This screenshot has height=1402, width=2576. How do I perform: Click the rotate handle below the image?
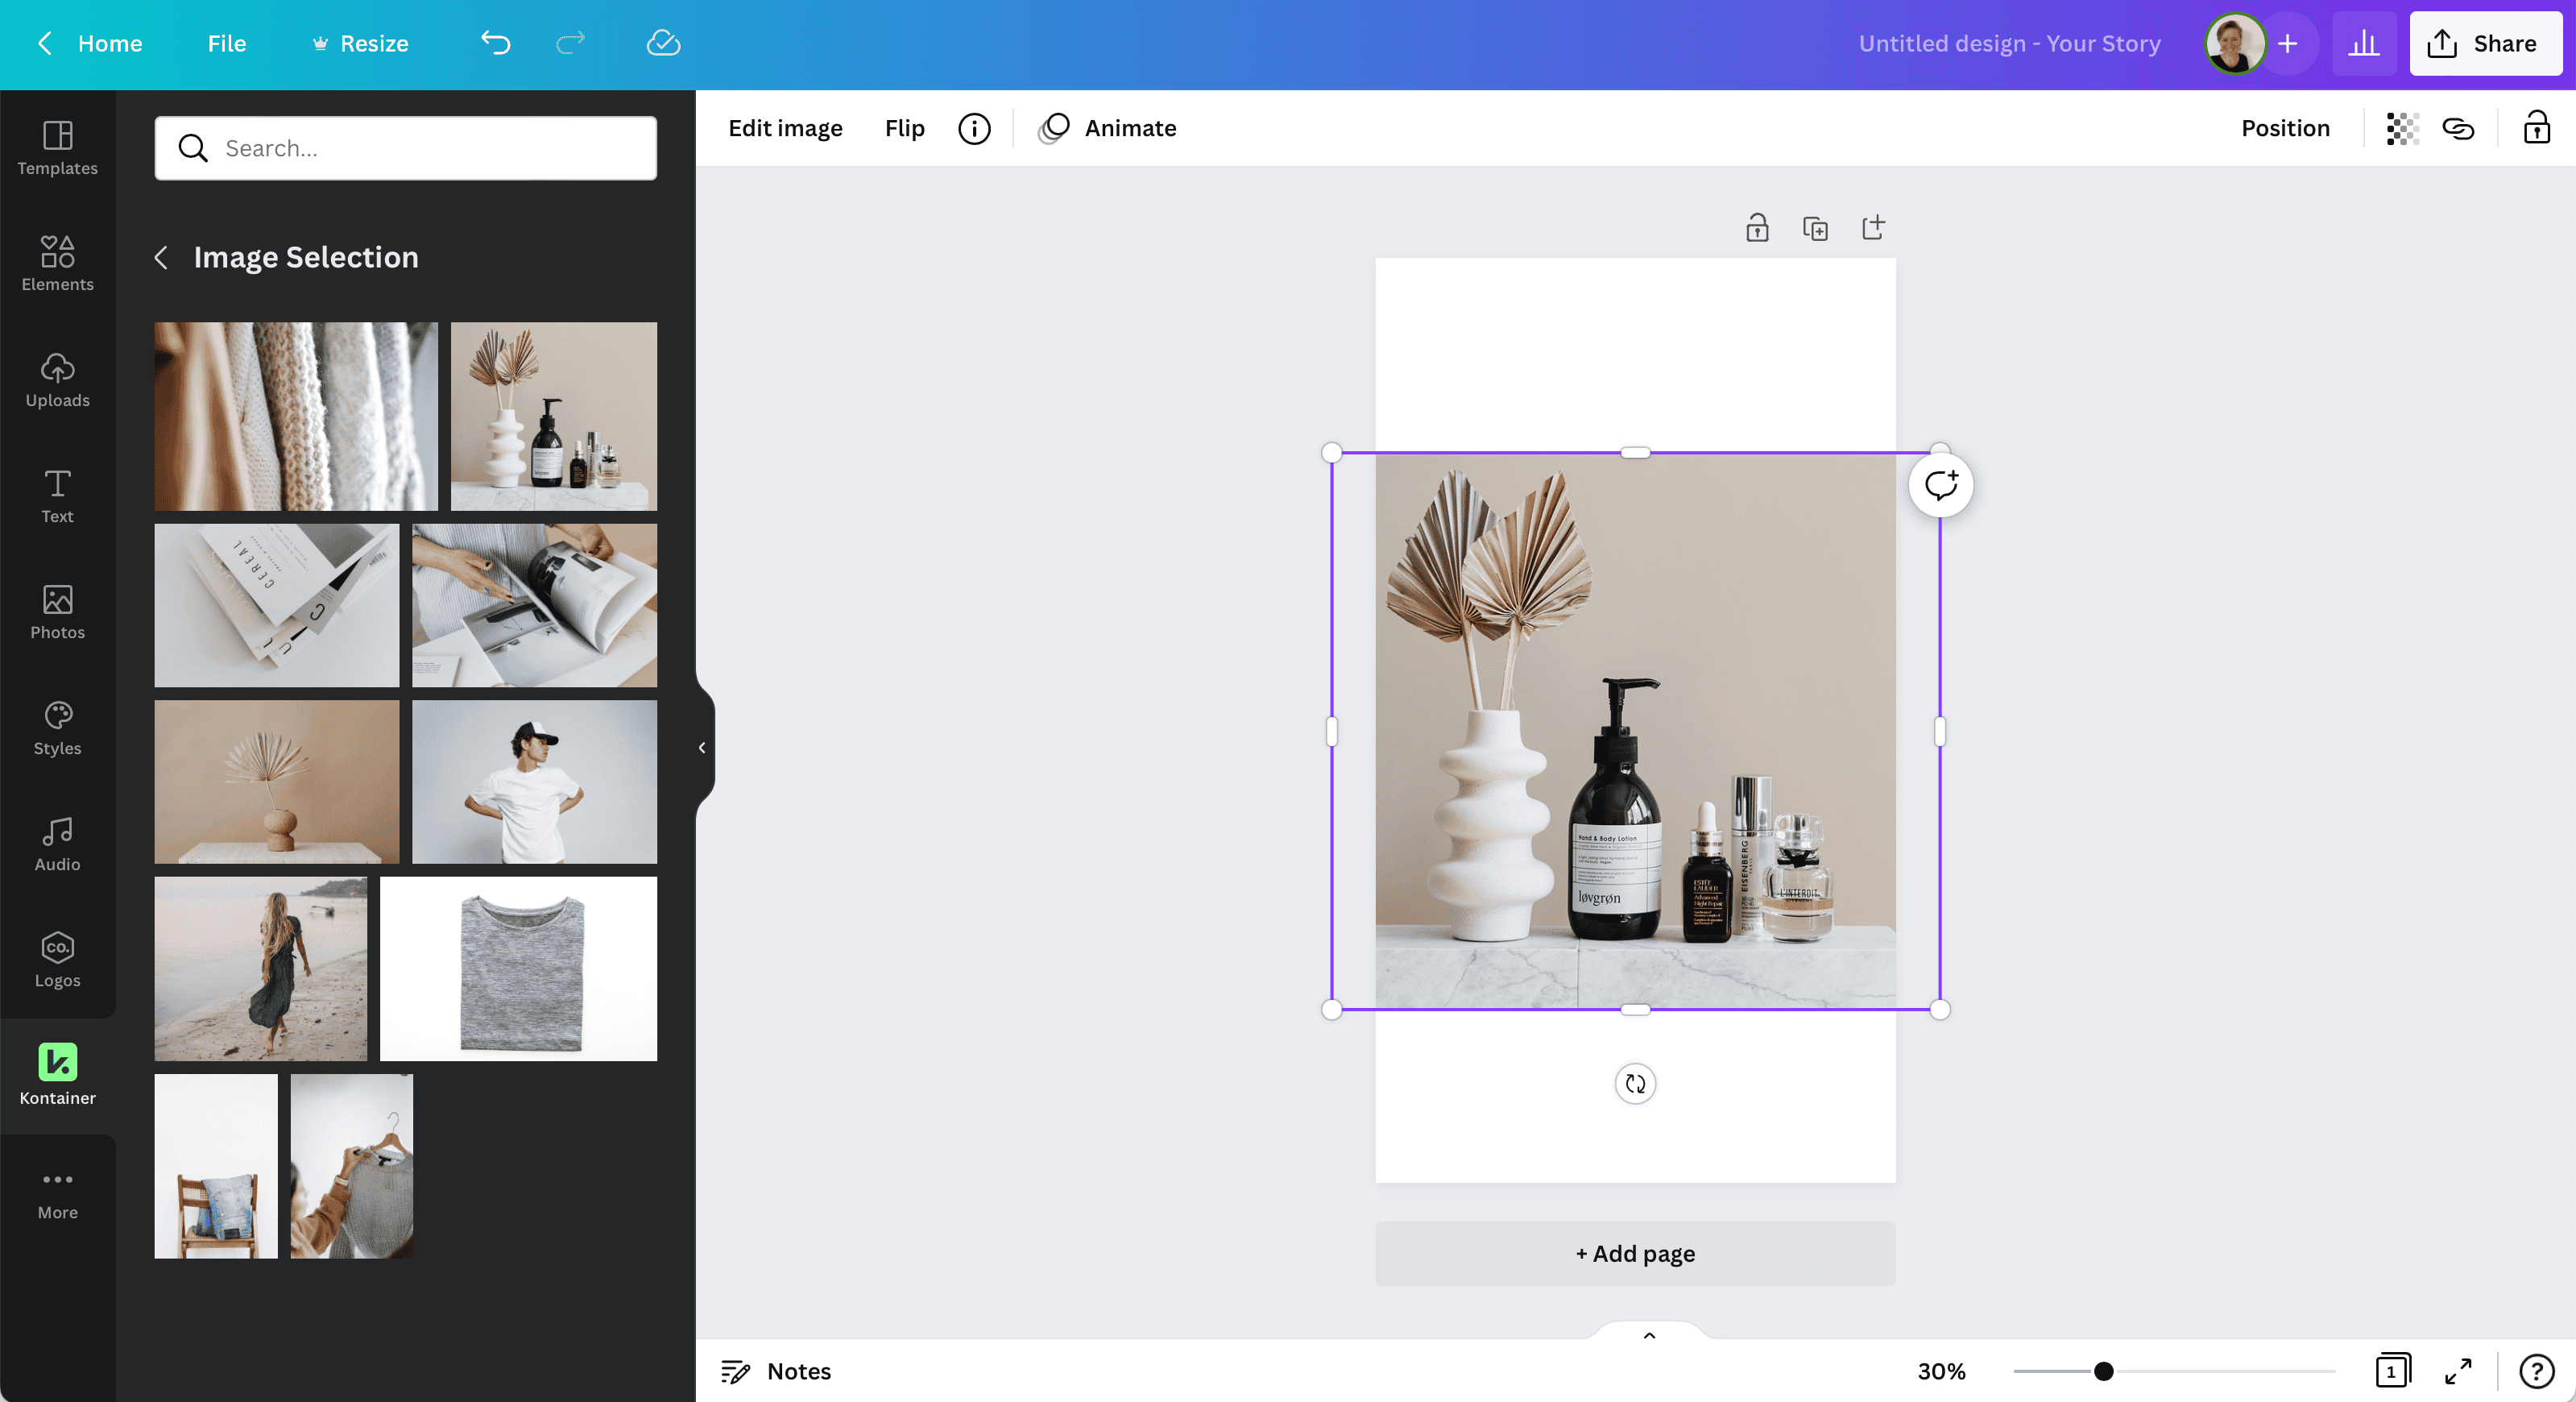pyautogui.click(x=1634, y=1083)
